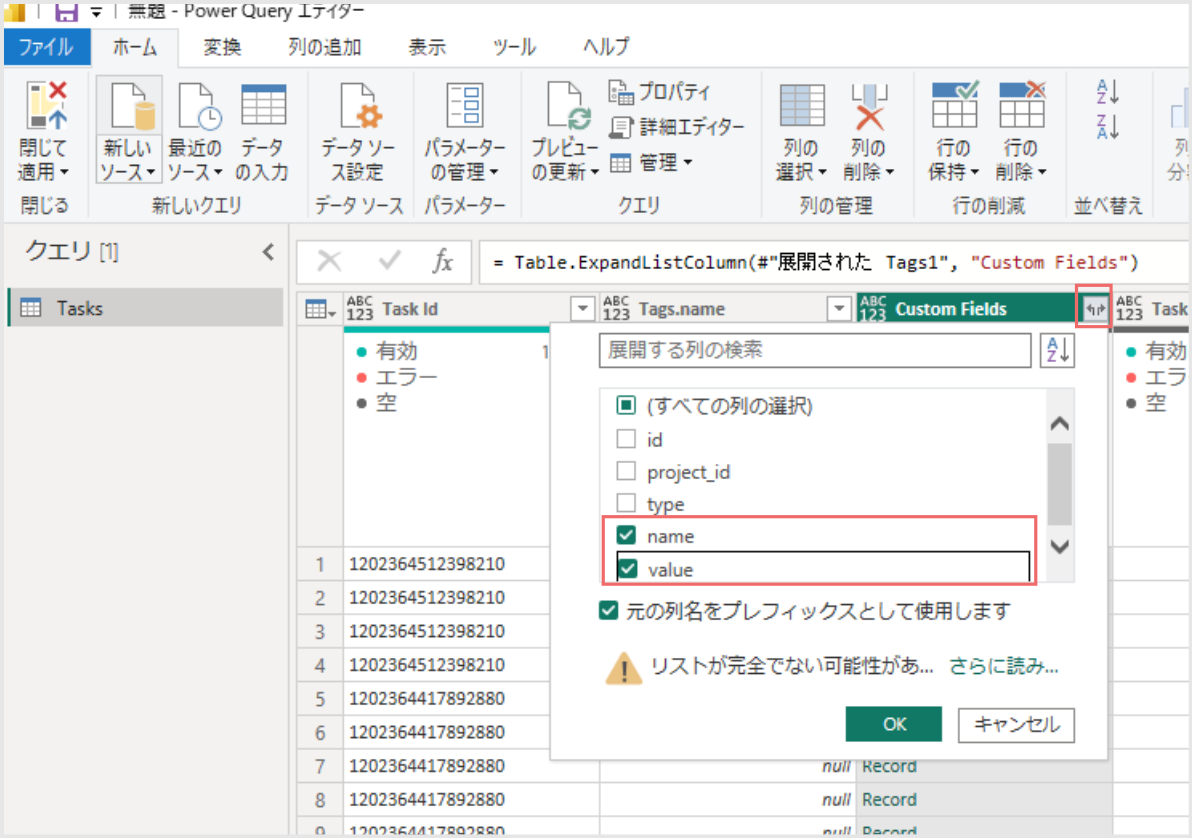
Task: Switch to the Add Column (列の追加) tab
Action: pyautogui.click(x=325, y=47)
